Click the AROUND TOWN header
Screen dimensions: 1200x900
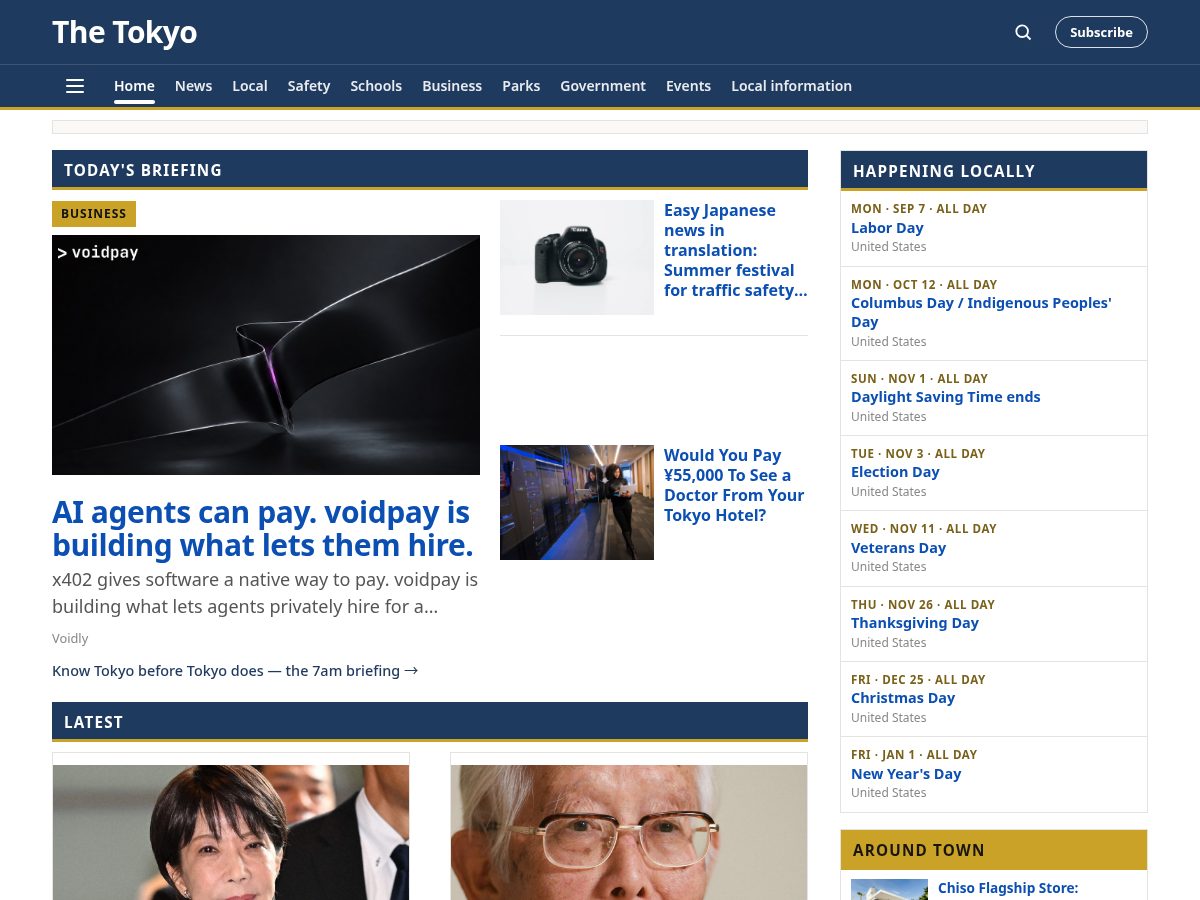click(x=994, y=850)
